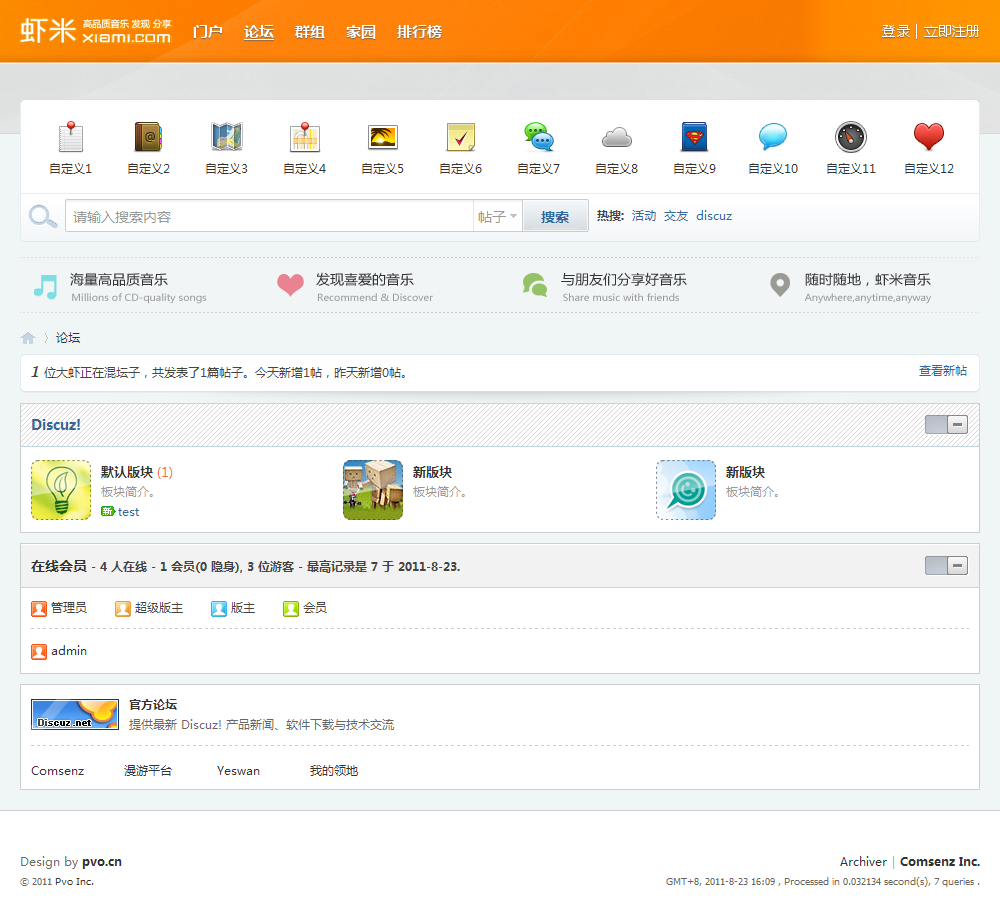Click the green 会员 legend icon
This screenshot has height=920, width=1000.
click(291, 609)
